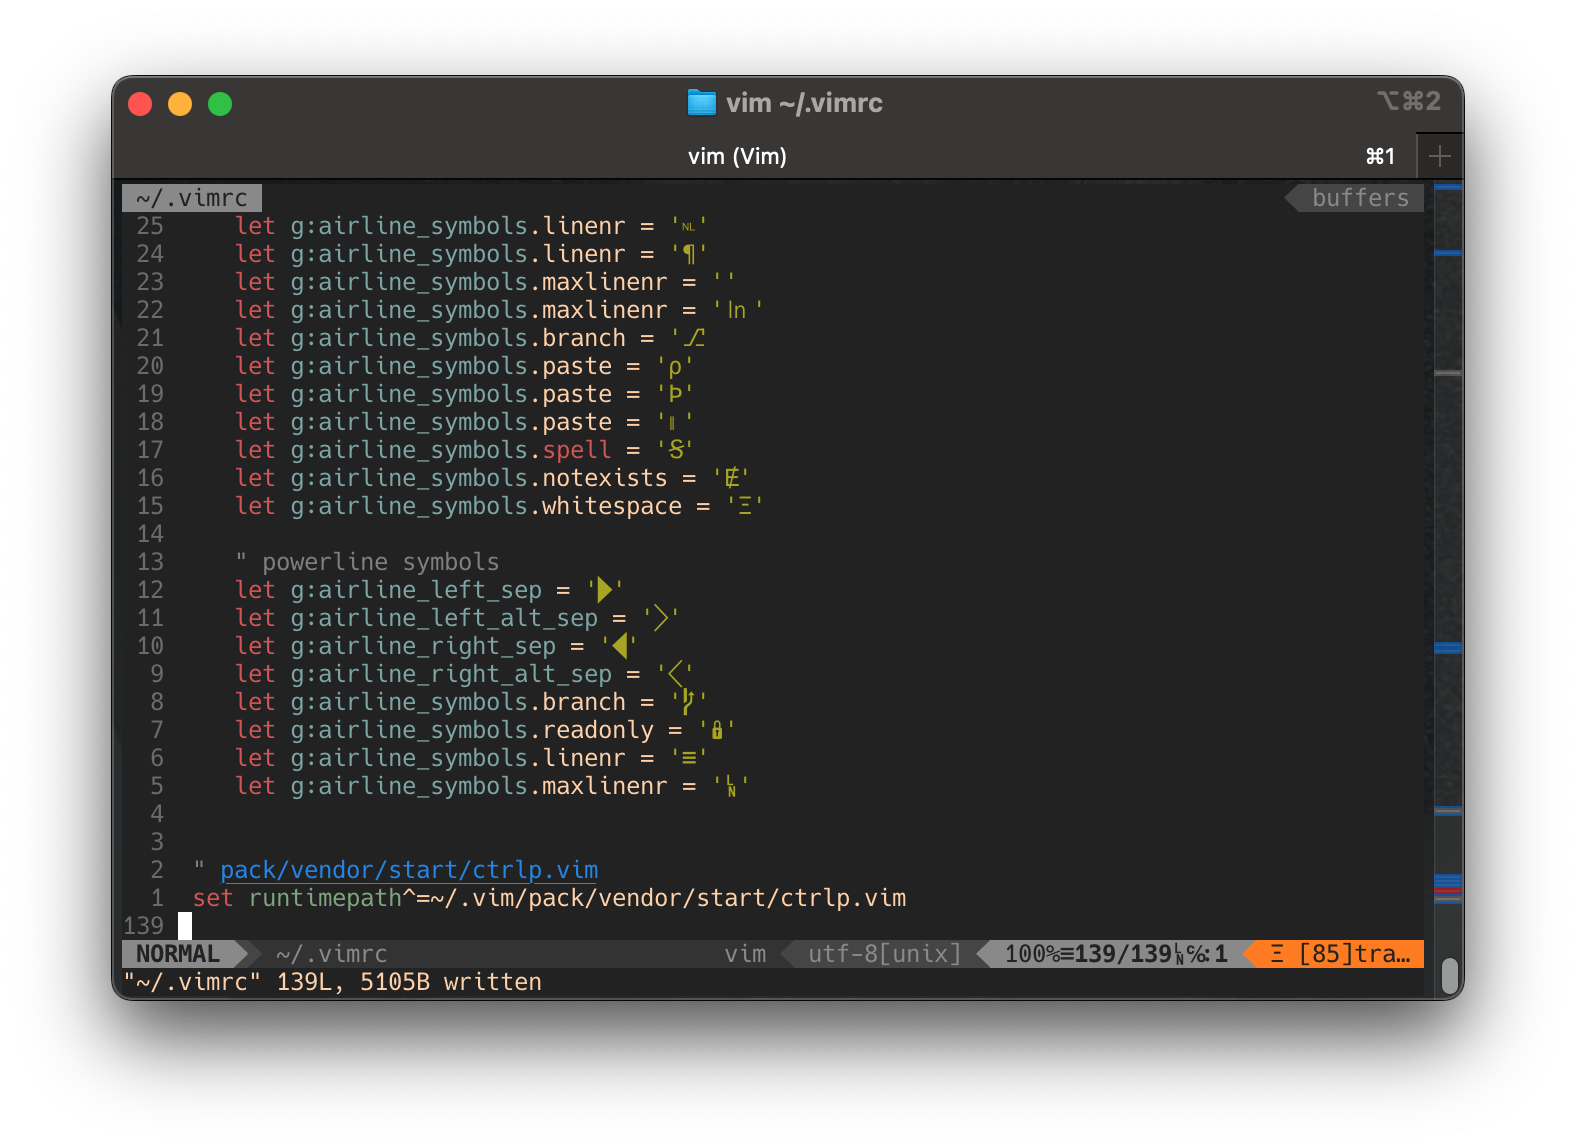Click the paste ρ symbol on line 20
Screen dimensions: 1576x1148
tap(675, 367)
